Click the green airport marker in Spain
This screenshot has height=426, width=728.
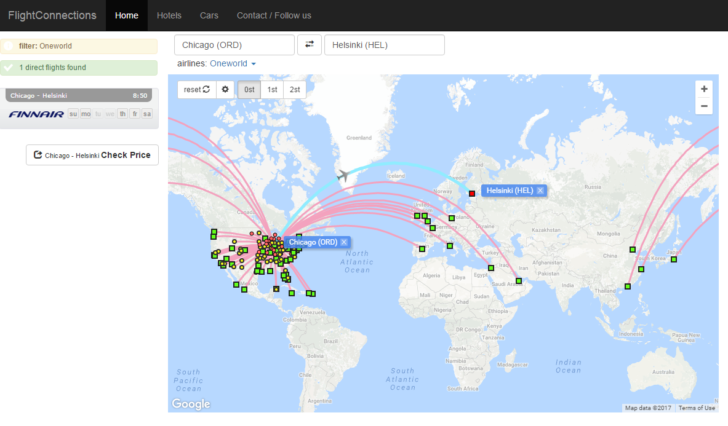(422, 249)
